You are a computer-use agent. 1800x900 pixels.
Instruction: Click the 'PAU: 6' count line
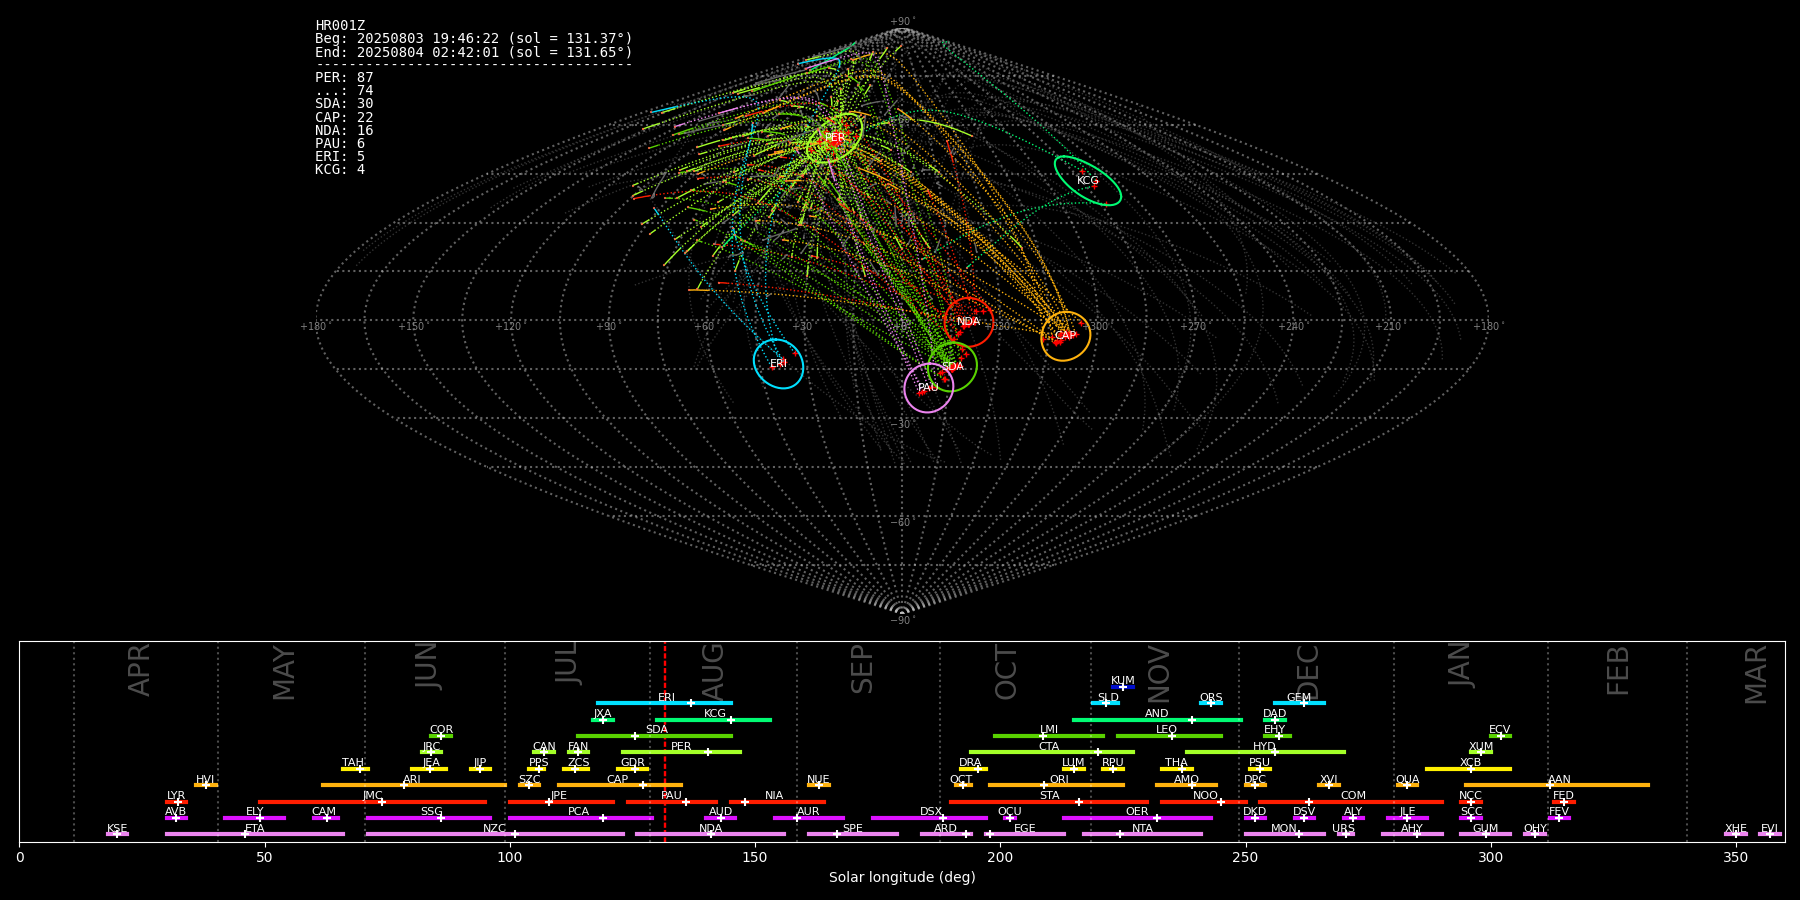340,143
